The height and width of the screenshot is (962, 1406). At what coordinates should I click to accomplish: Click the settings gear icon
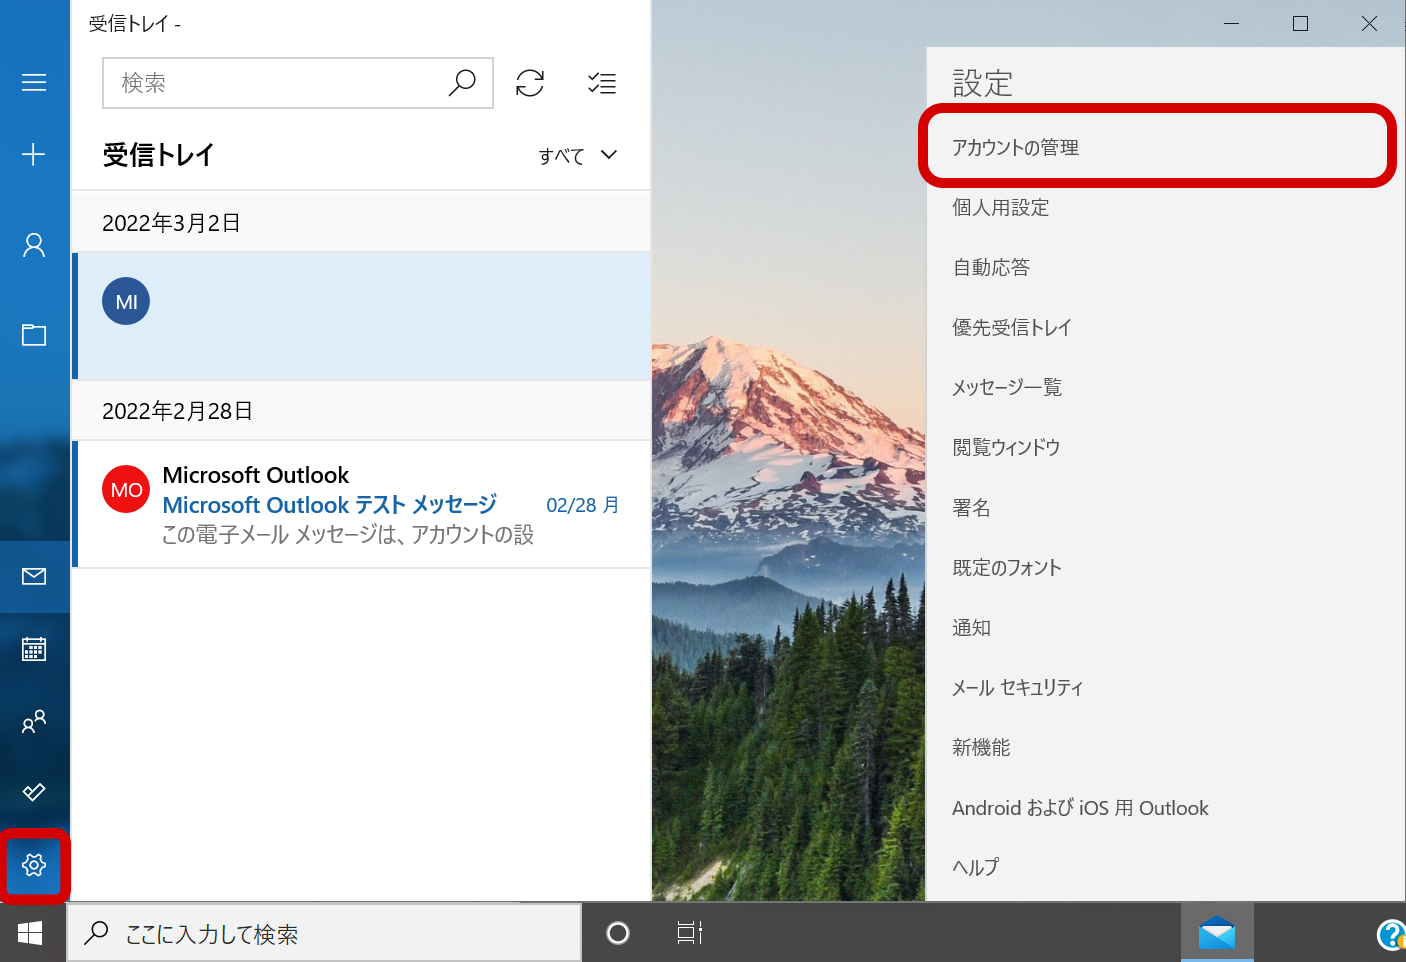tap(34, 865)
